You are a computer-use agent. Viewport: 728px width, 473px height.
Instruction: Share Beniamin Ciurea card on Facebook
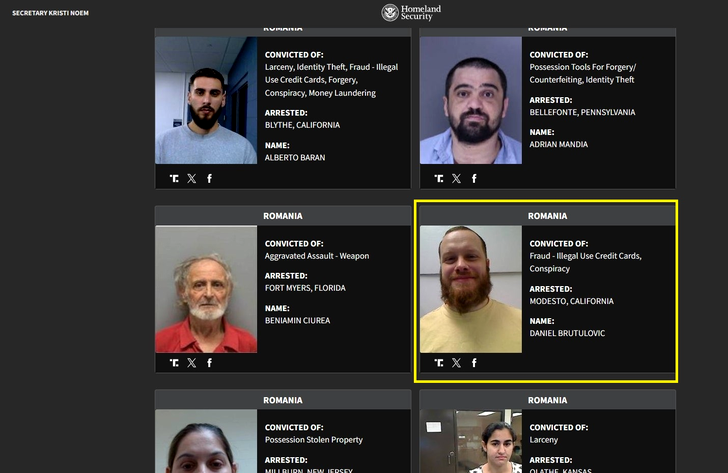(209, 363)
